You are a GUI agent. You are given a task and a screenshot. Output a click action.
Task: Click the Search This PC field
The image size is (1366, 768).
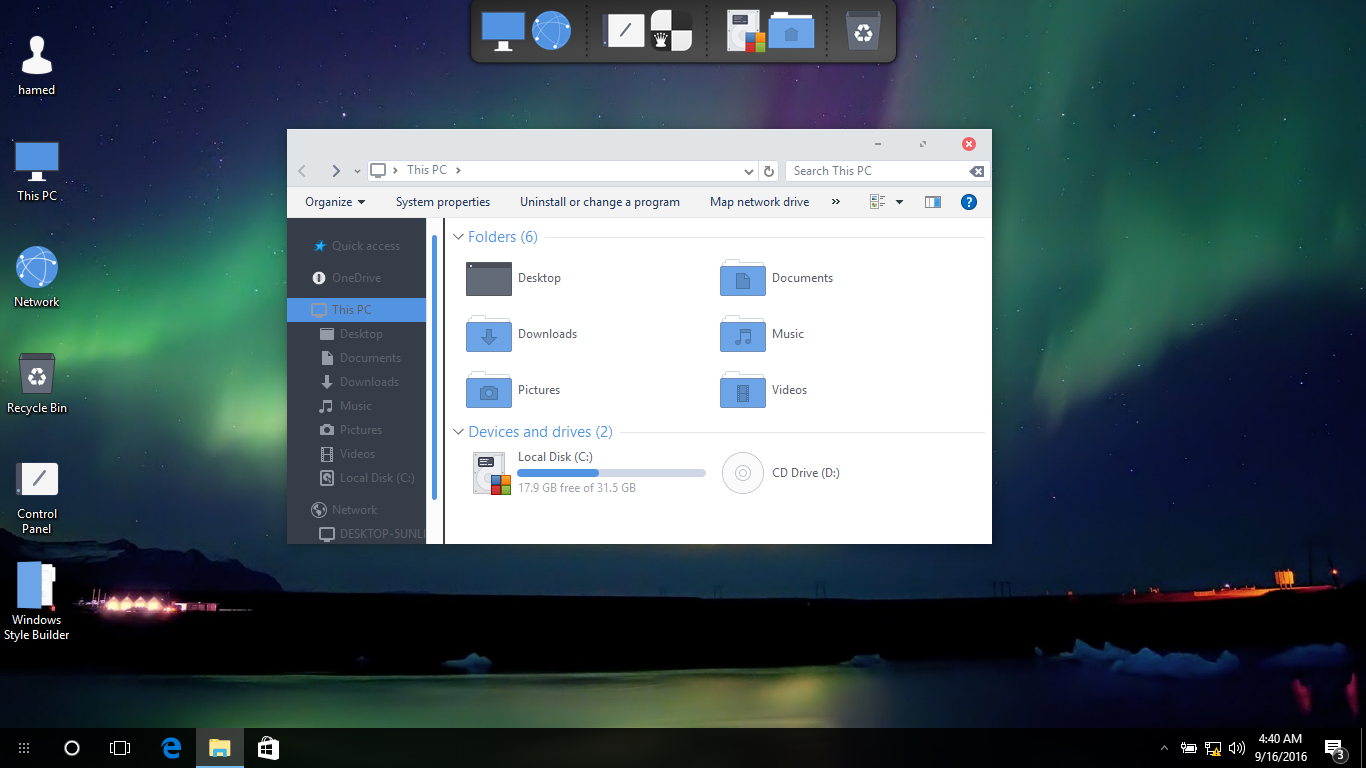click(x=875, y=171)
